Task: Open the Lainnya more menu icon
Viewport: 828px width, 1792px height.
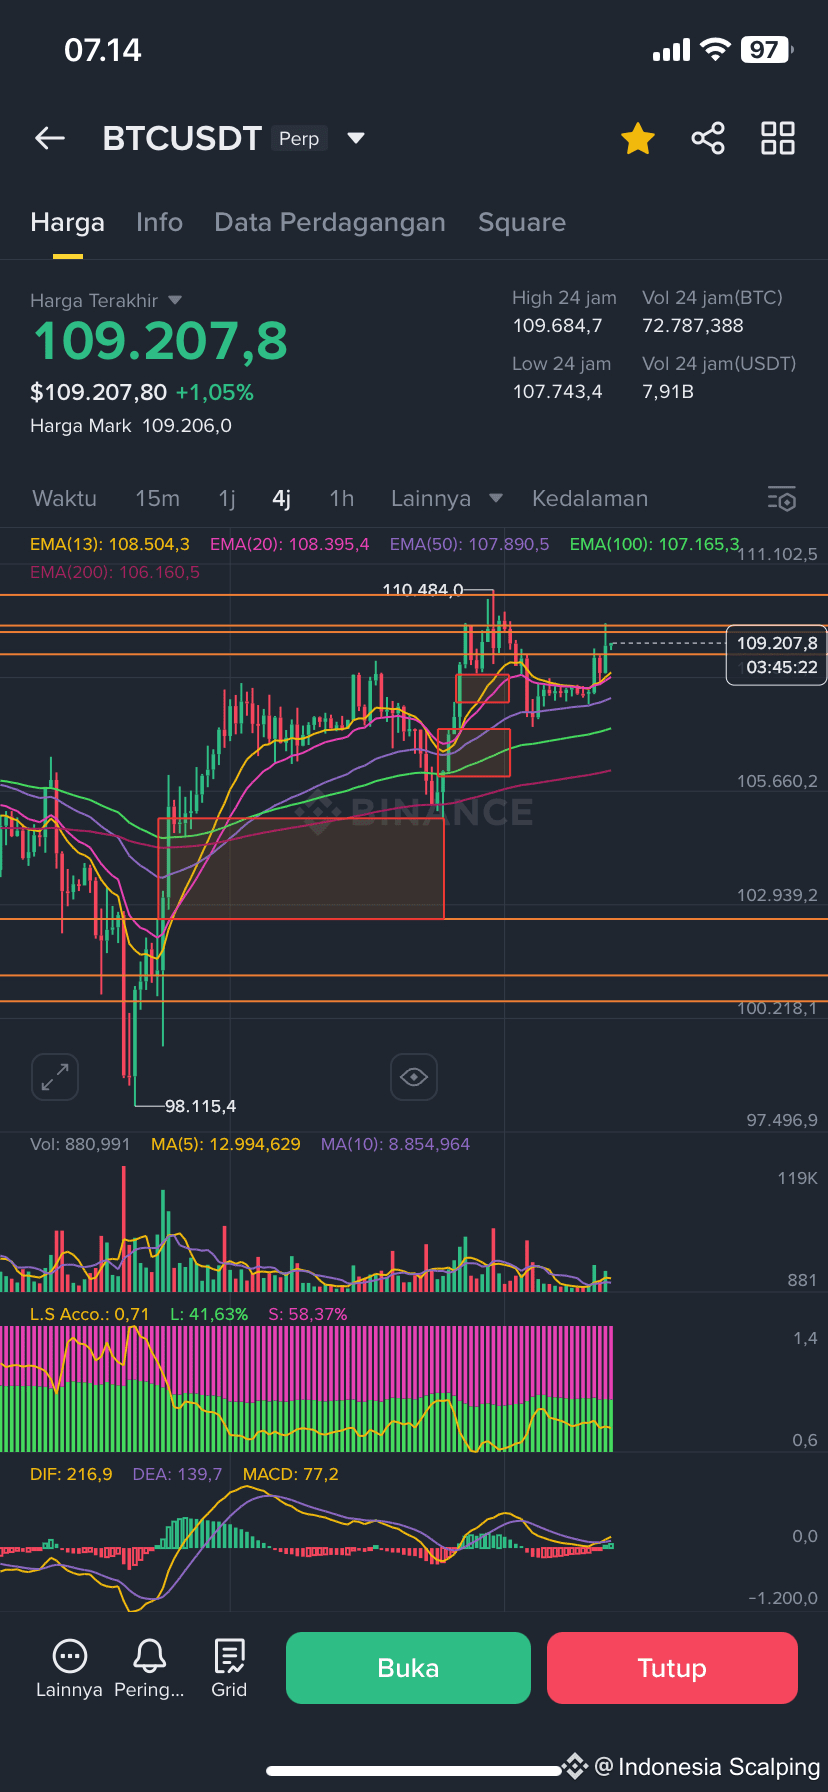Action: click(x=69, y=1668)
